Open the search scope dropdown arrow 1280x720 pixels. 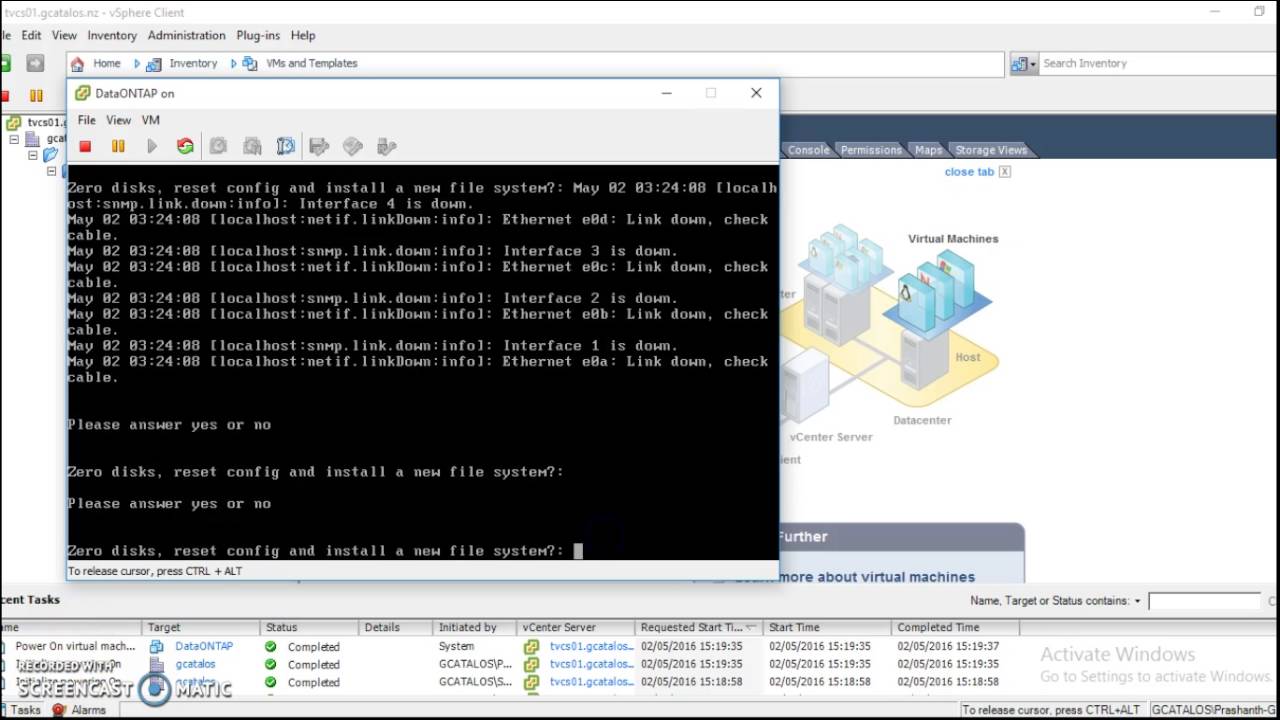pos(1033,64)
